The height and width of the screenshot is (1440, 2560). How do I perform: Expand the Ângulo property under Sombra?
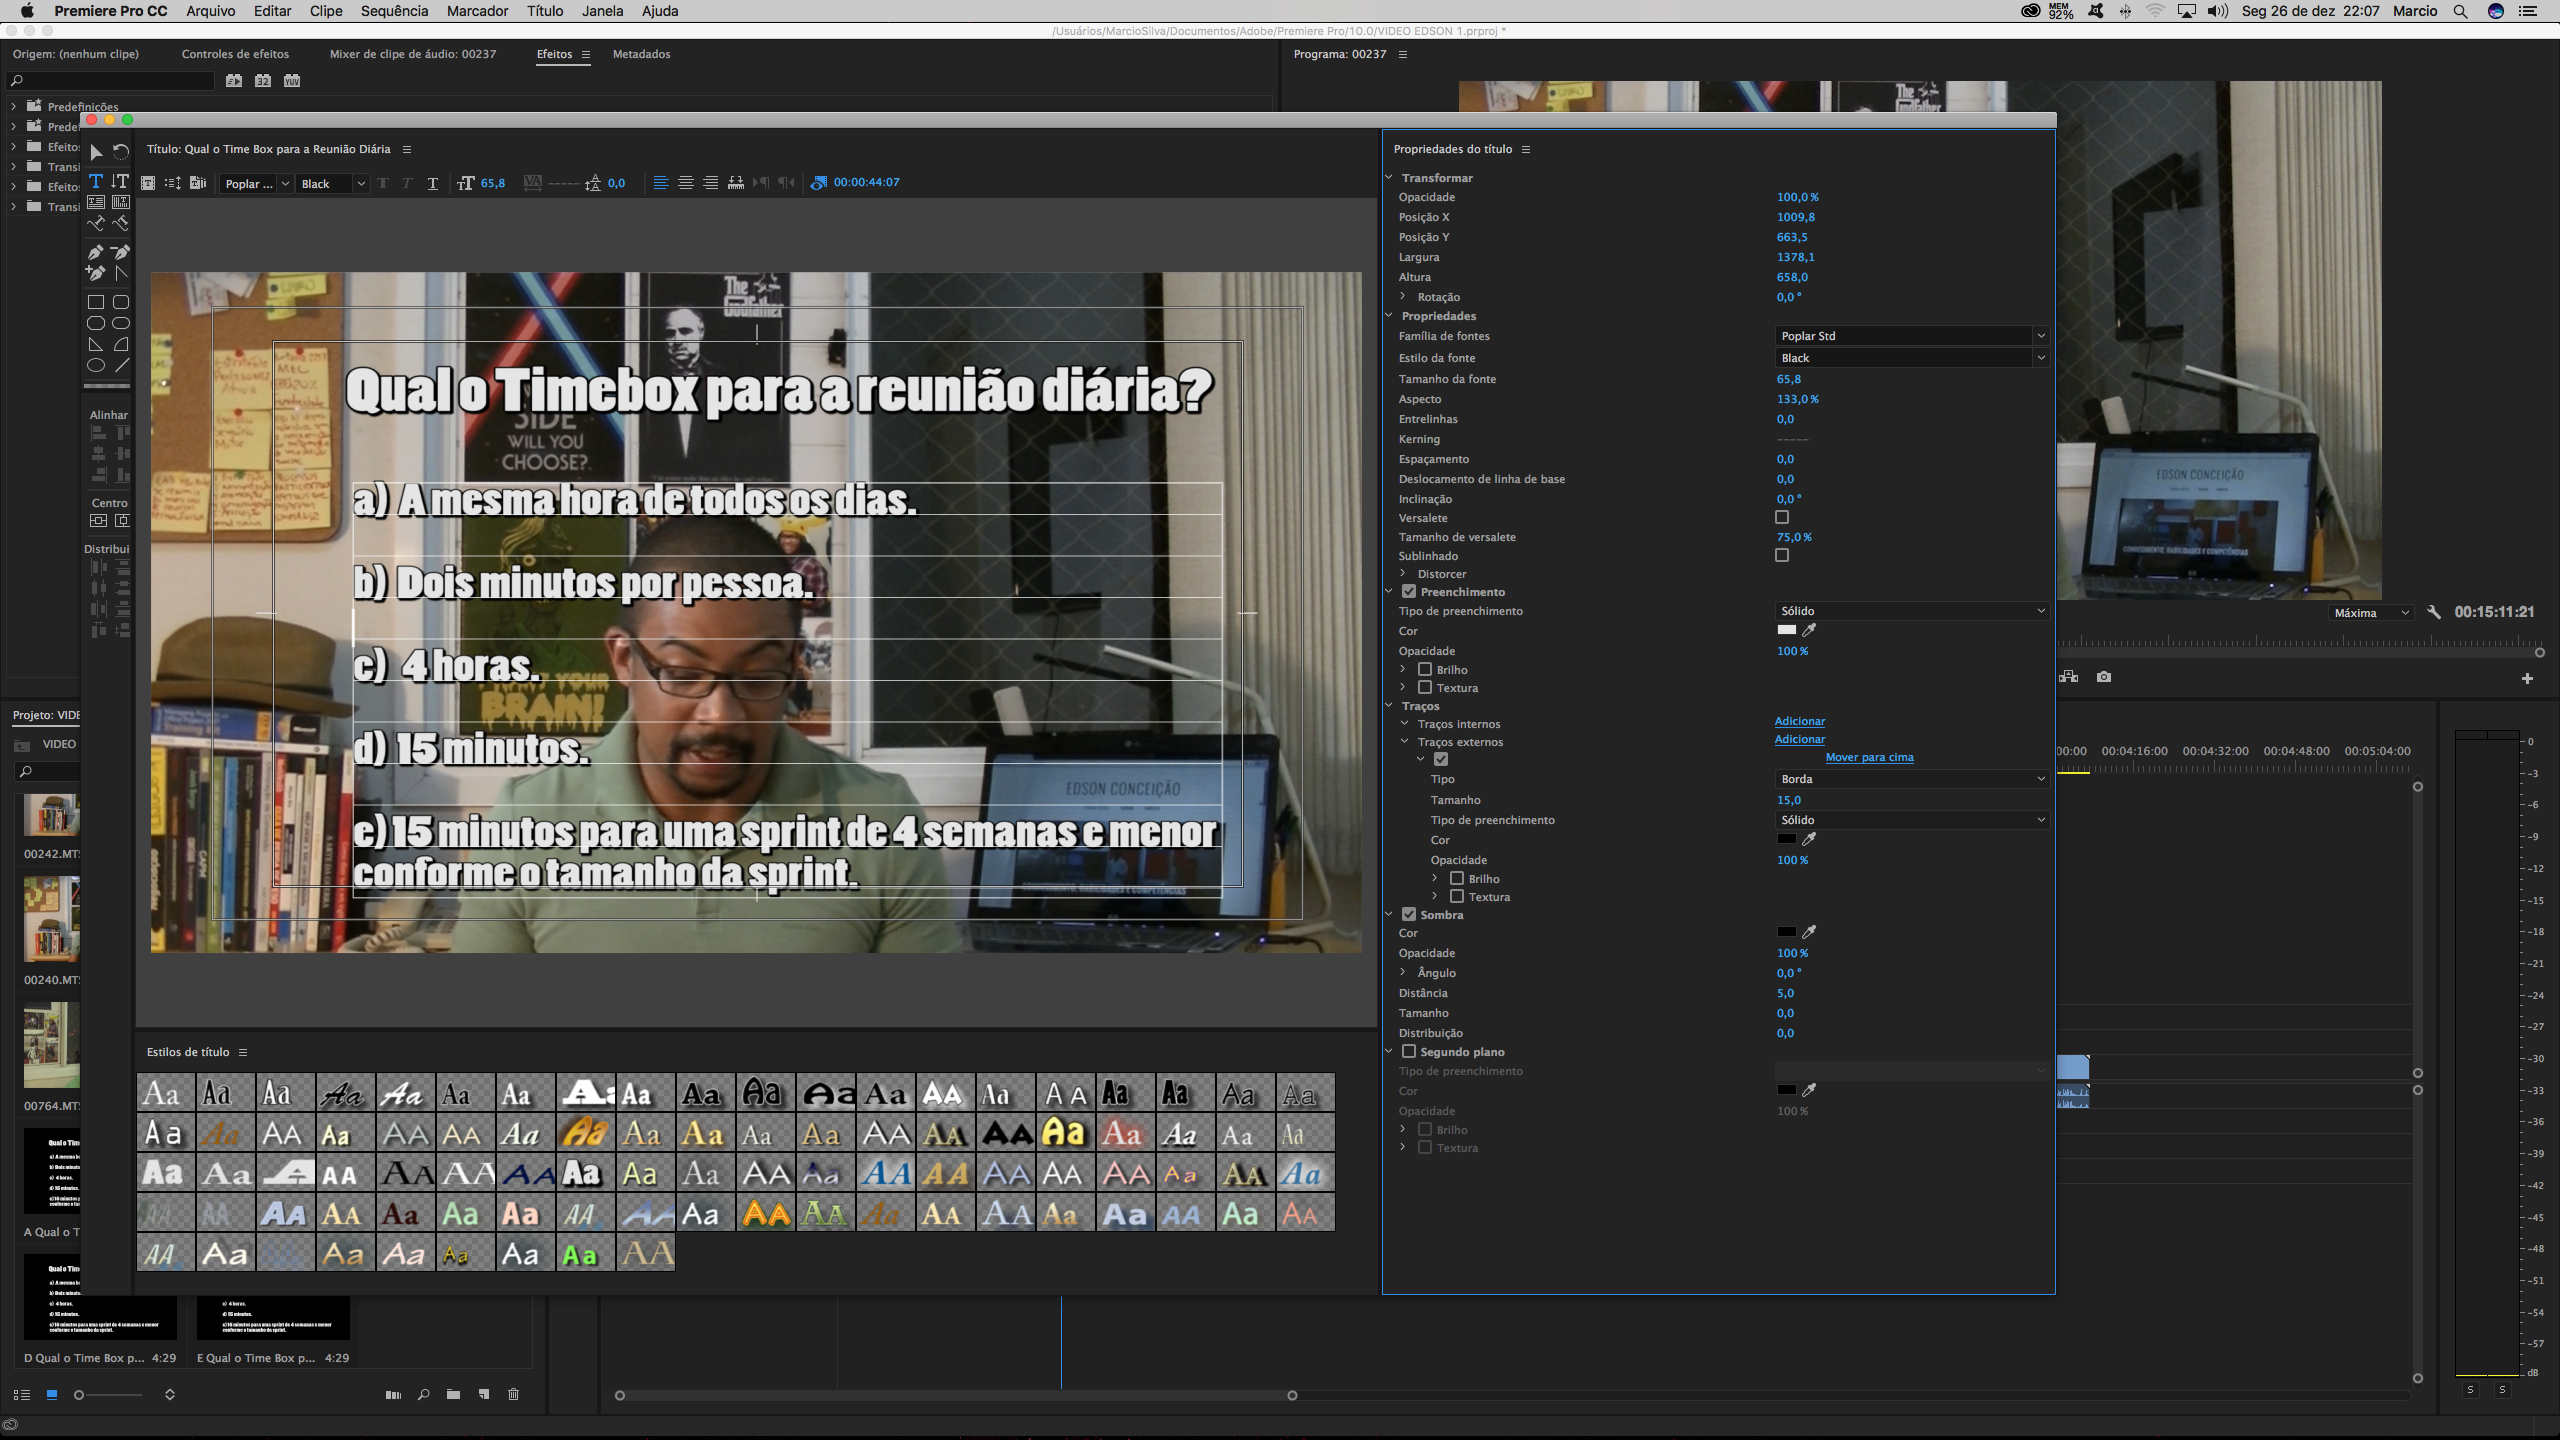click(1403, 972)
